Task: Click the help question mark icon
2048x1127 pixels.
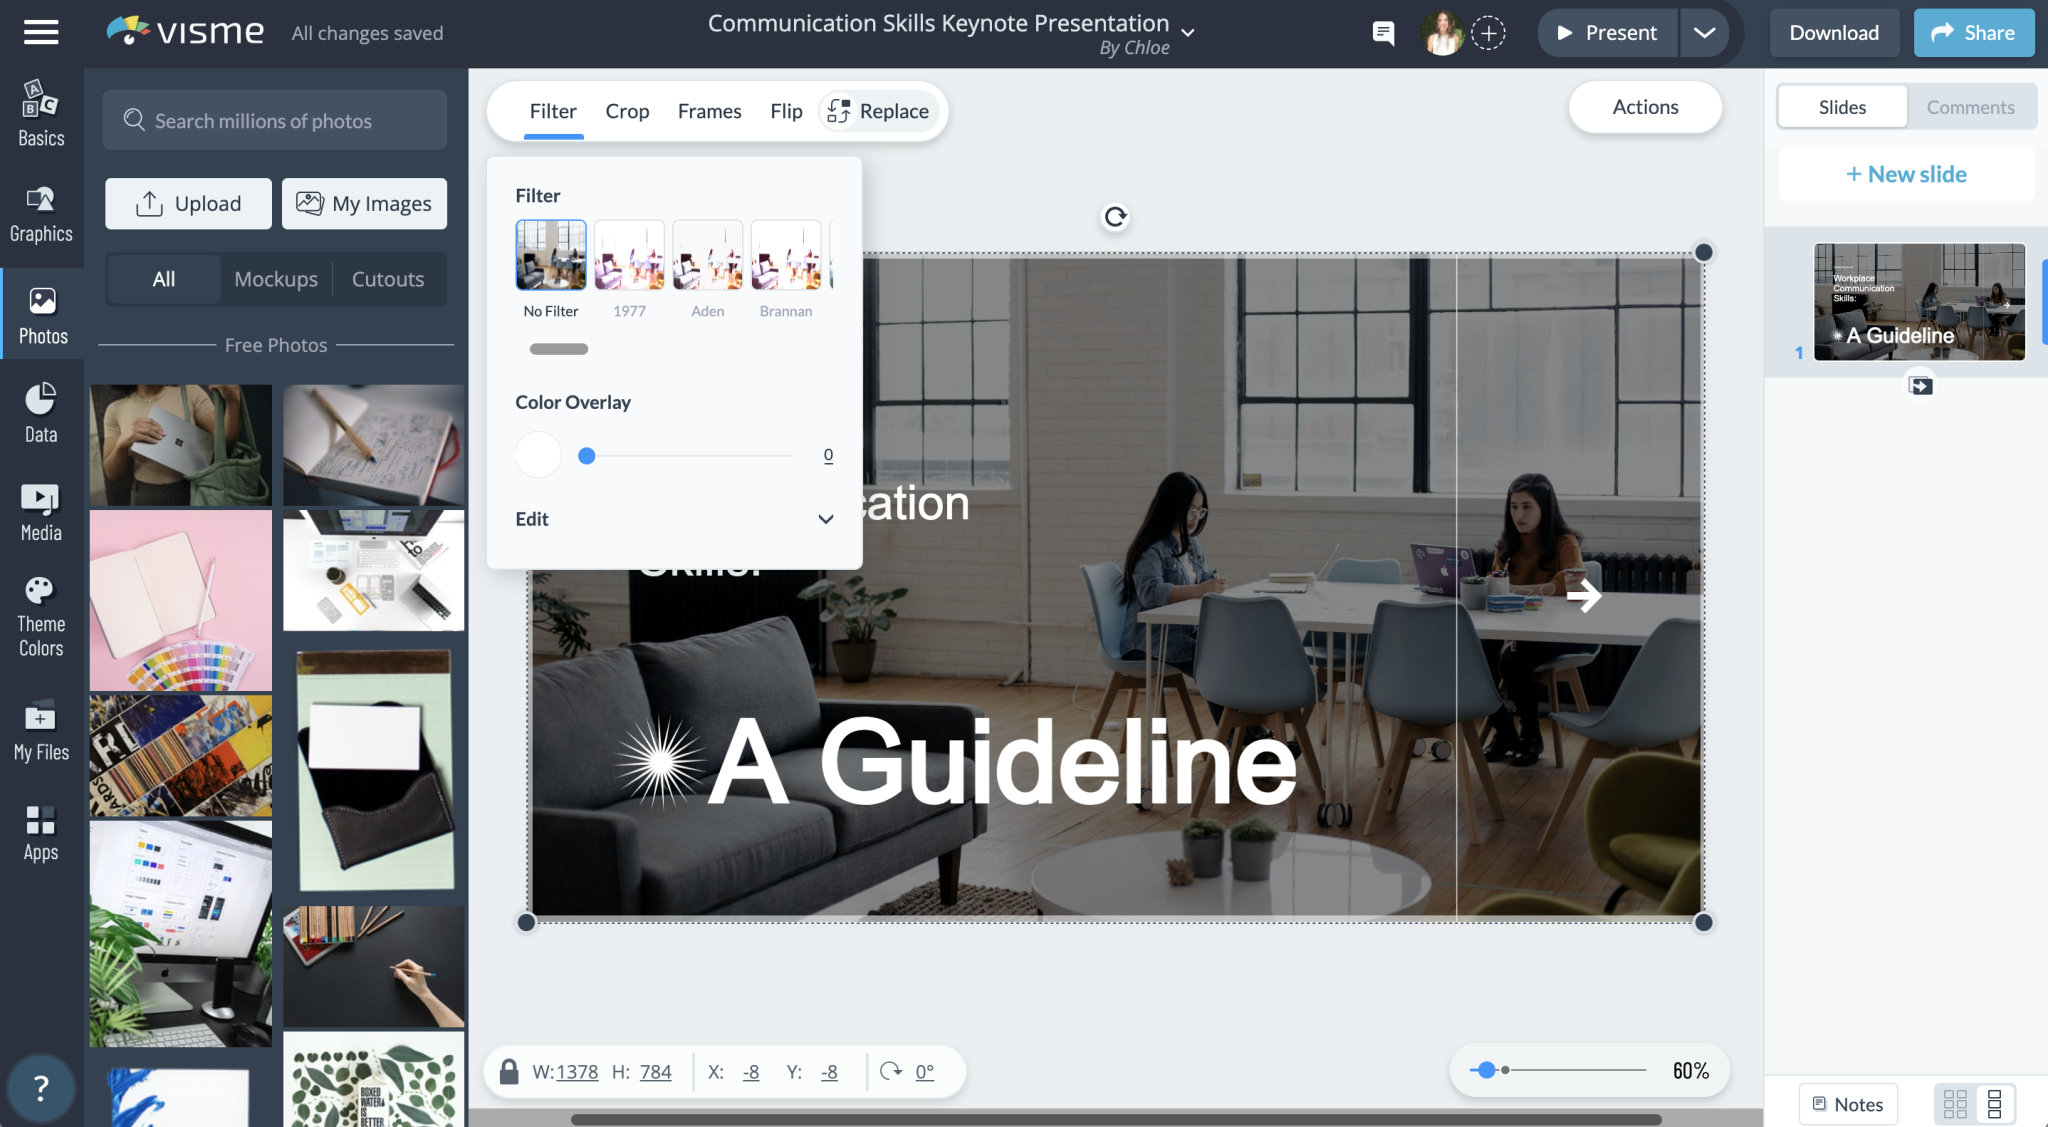Action: (x=41, y=1088)
